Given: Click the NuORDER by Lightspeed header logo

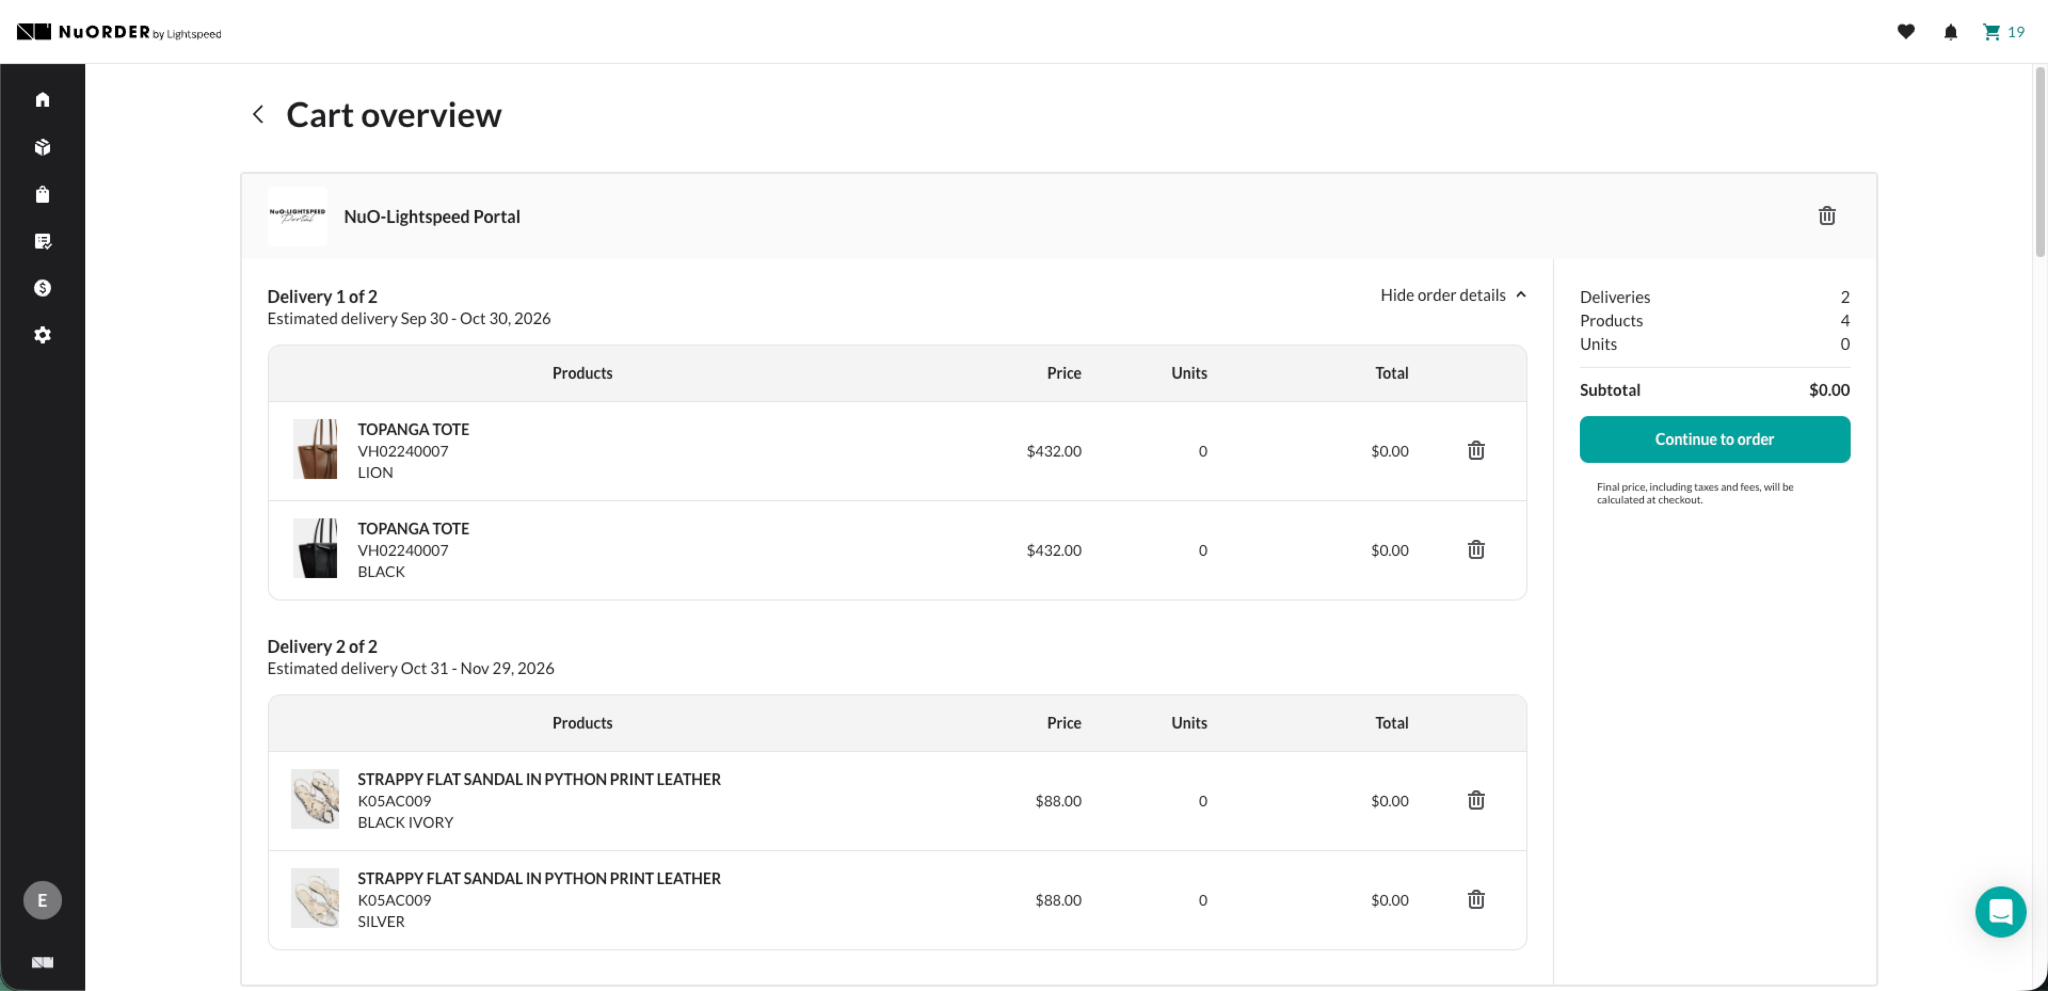Looking at the screenshot, I should click(x=119, y=32).
